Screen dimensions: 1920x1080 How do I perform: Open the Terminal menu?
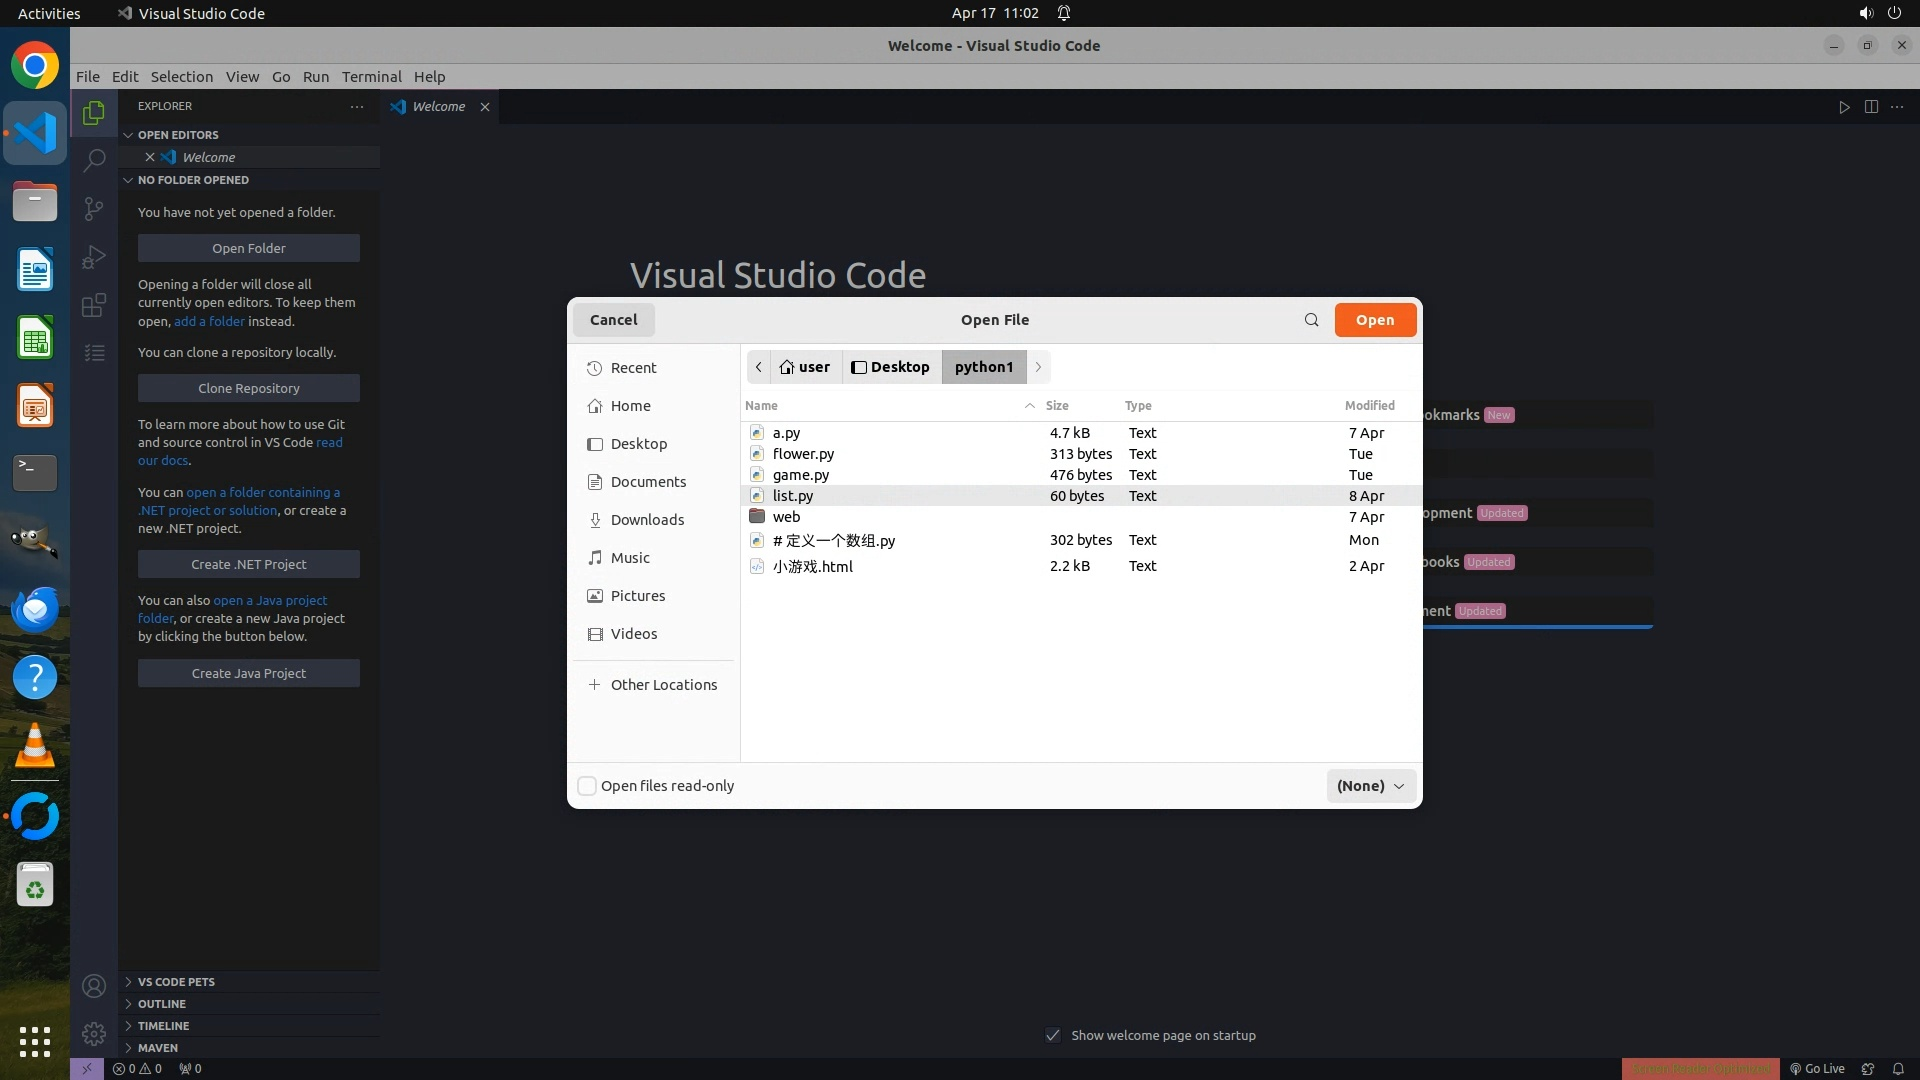coord(371,77)
